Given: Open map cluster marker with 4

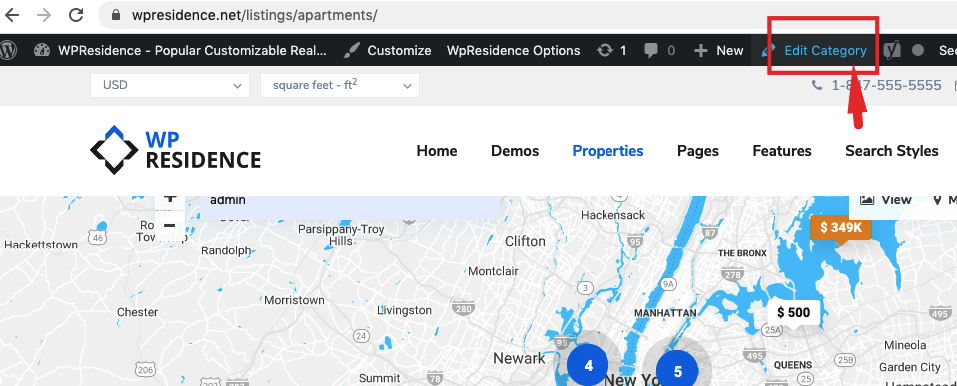Looking at the screenshot, I should tap(588, 366).
